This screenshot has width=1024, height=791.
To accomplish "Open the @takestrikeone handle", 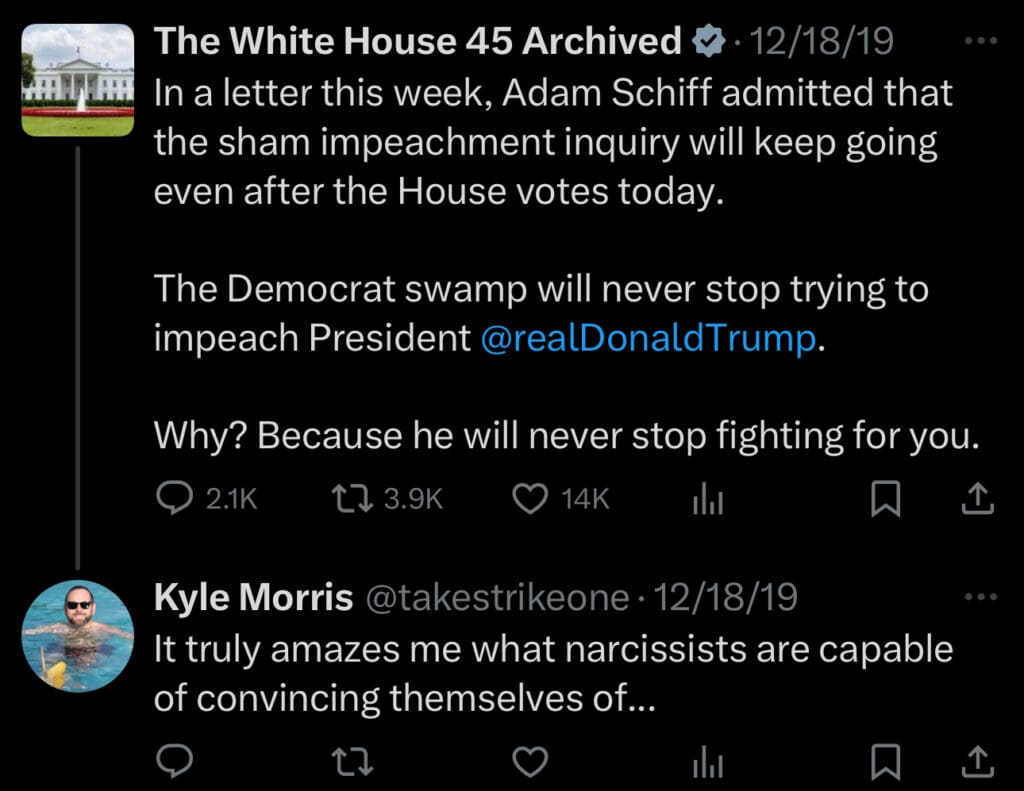I will coord(496,598).
